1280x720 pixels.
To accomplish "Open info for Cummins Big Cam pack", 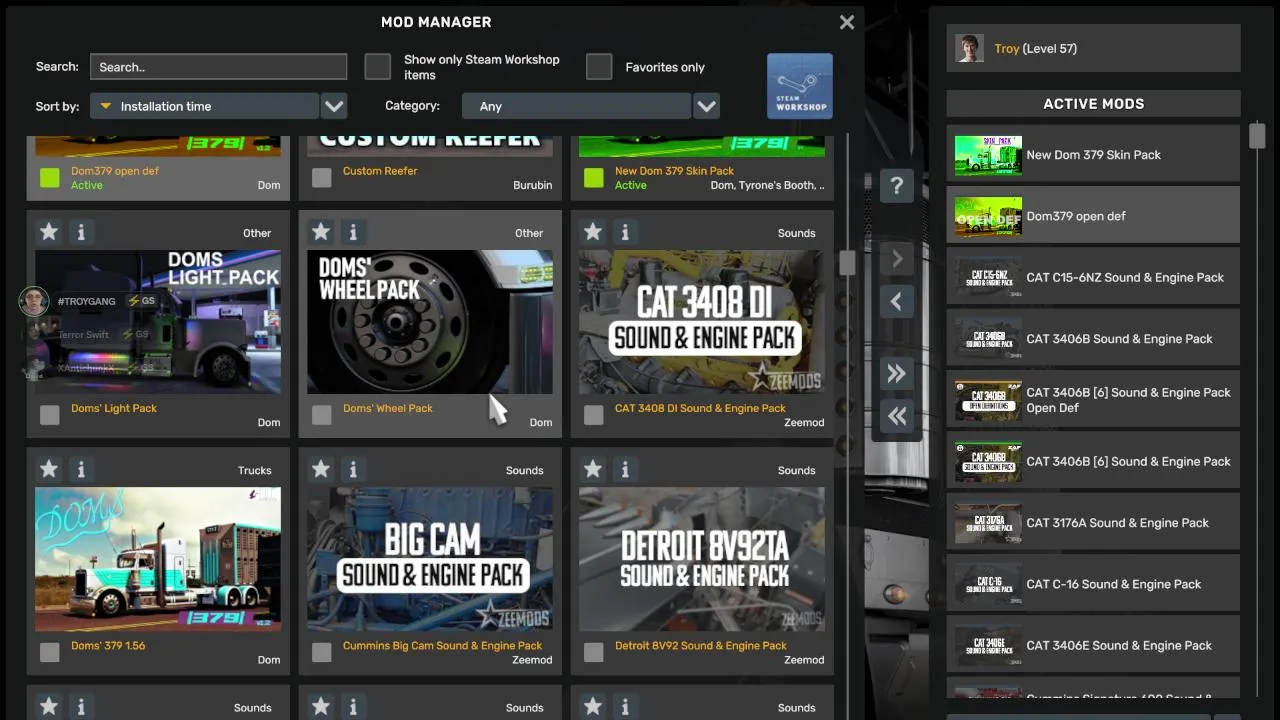I will point(353,469).
